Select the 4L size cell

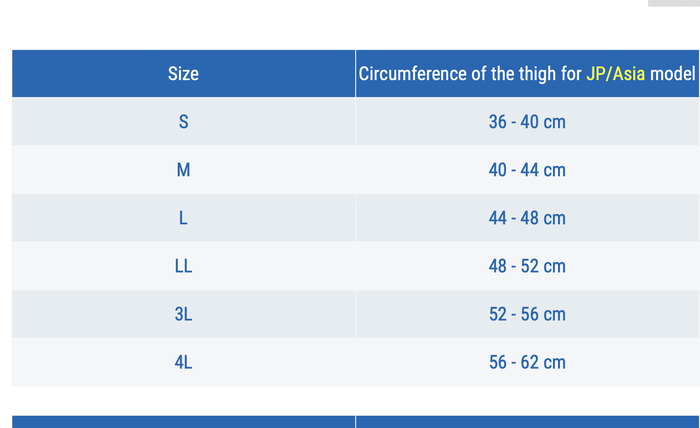coord(183,362)
